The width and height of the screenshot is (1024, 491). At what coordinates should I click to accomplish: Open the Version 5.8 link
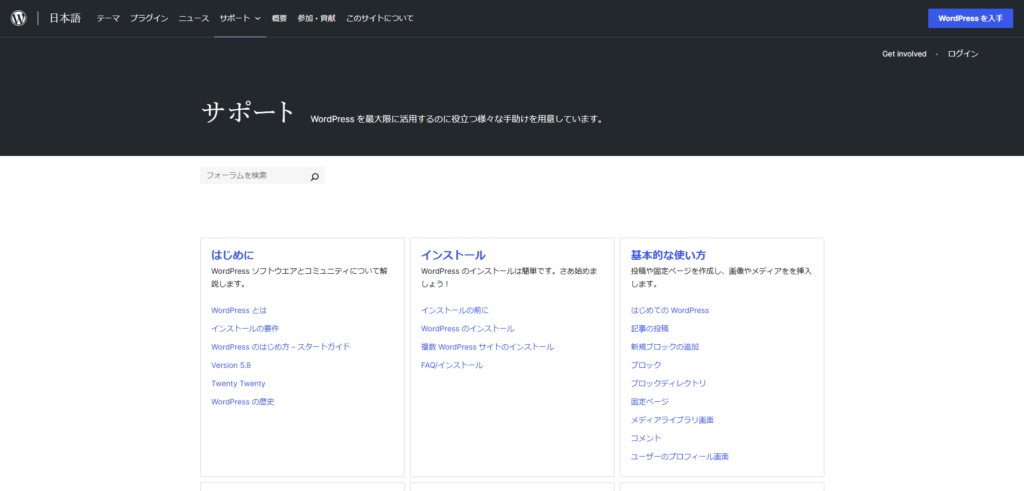pos(231,365)
